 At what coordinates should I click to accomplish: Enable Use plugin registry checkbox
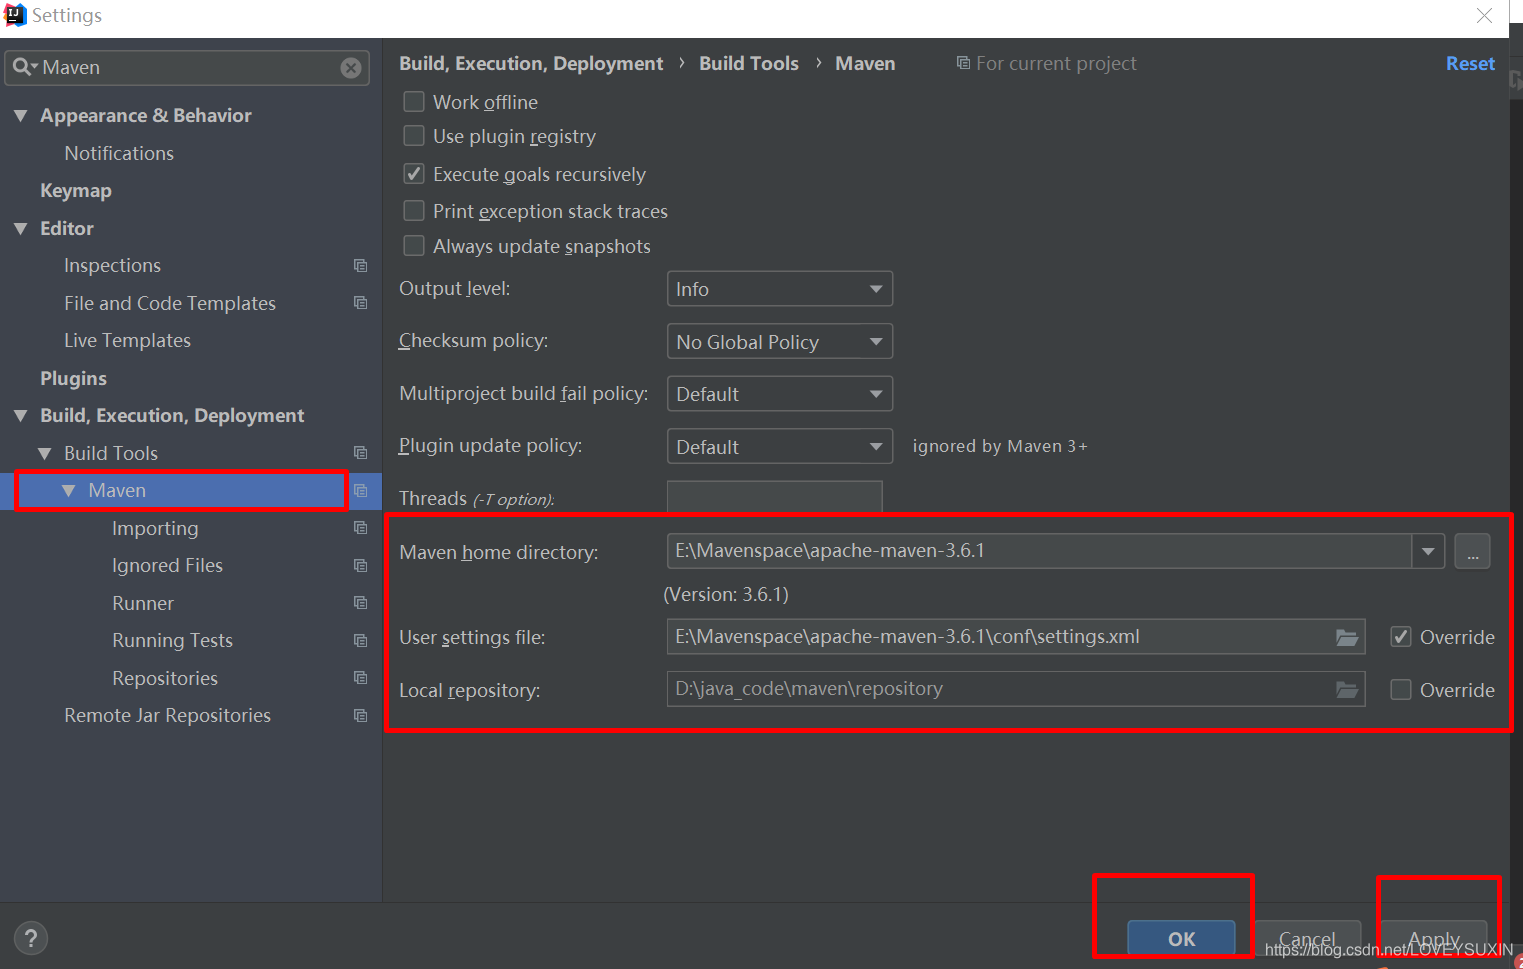[414, 136]
